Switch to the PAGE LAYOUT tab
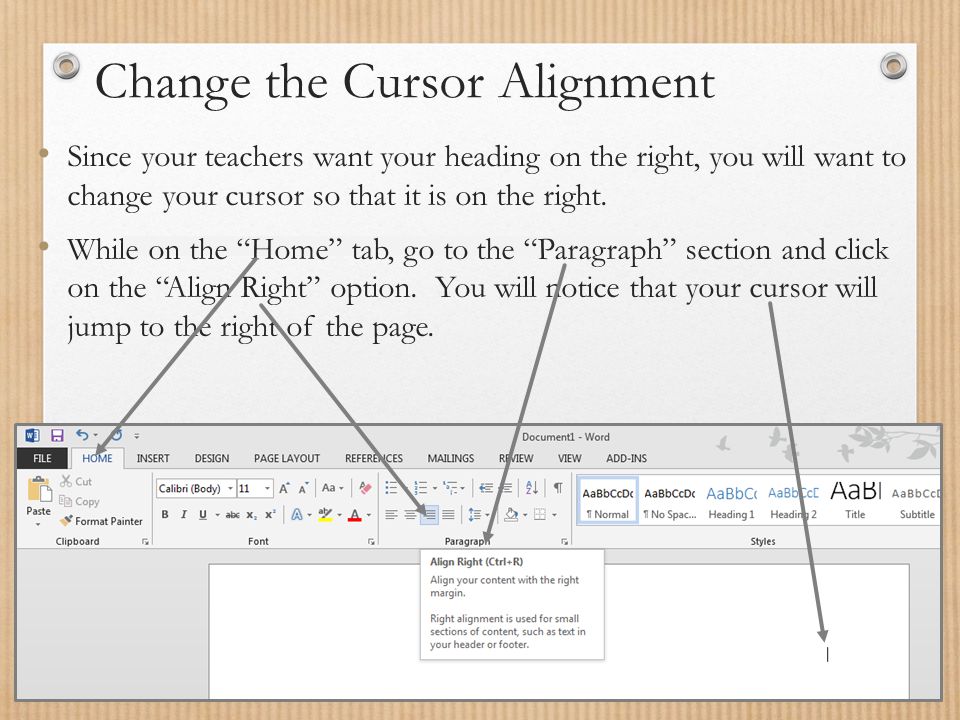Viewport: 960px width, 720px height. (x=287, y=458)
